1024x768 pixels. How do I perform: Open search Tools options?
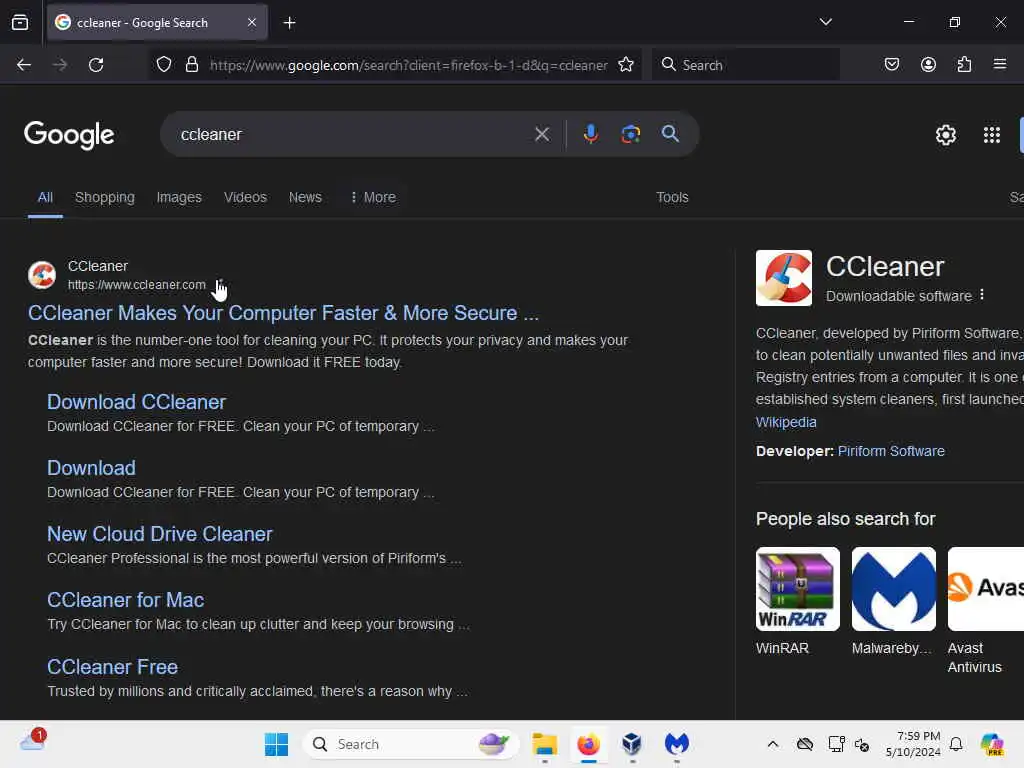click(672, 197)
